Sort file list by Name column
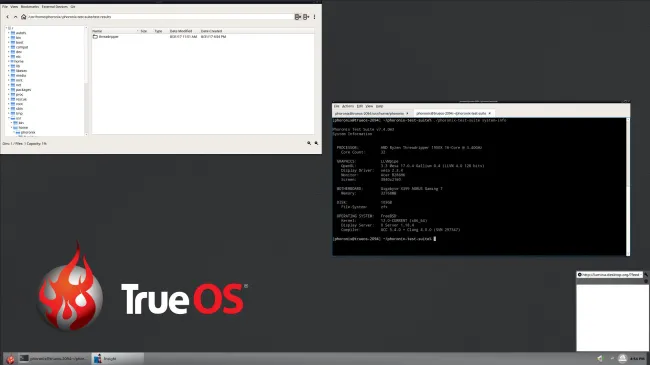Image resolution: width=650 pixels, height=365 pixels. click(x=115, y=31)
